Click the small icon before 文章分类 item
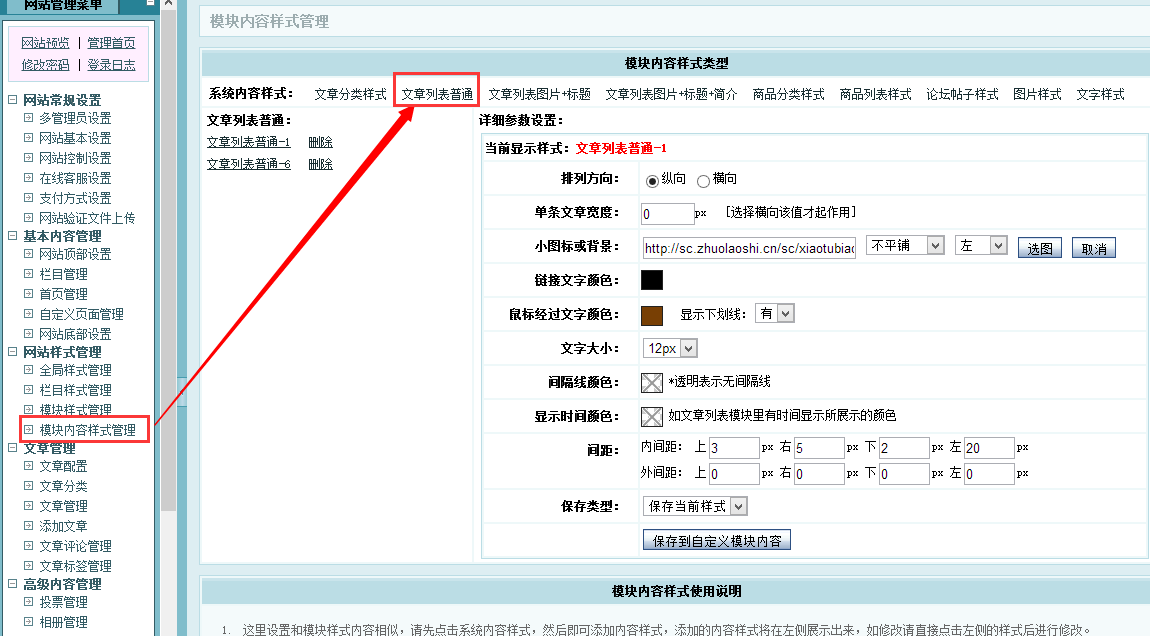 click(29, 486)
